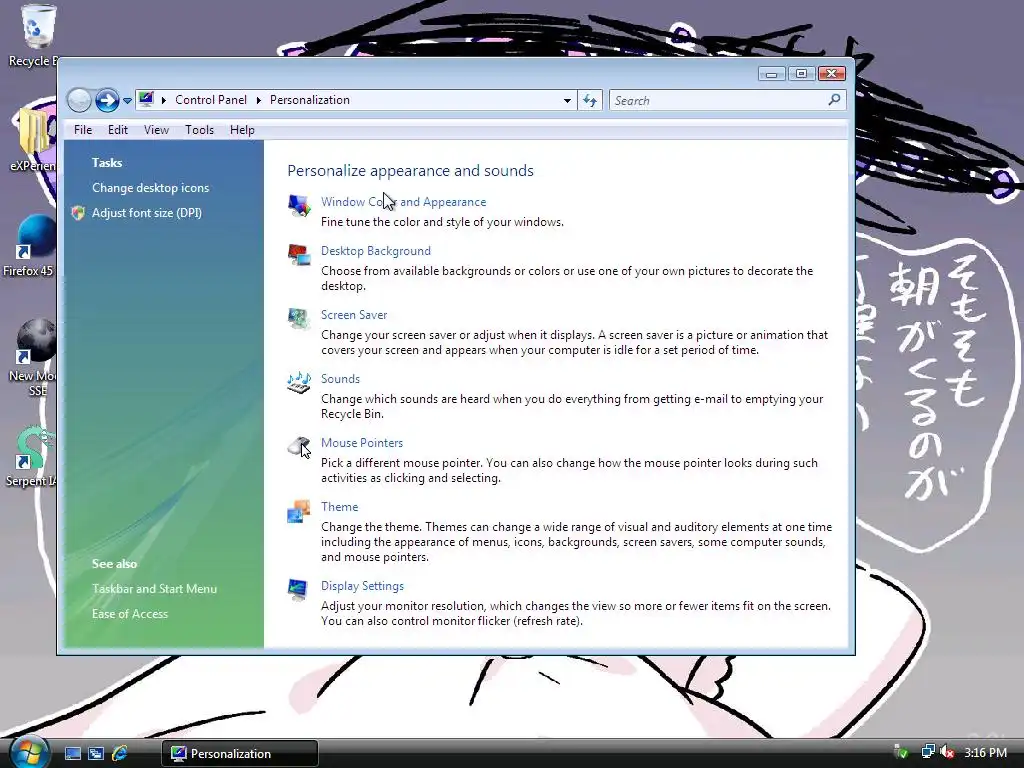Expand the address bar history dropdown
The image size is (1024, 768).
click(567, 101)
